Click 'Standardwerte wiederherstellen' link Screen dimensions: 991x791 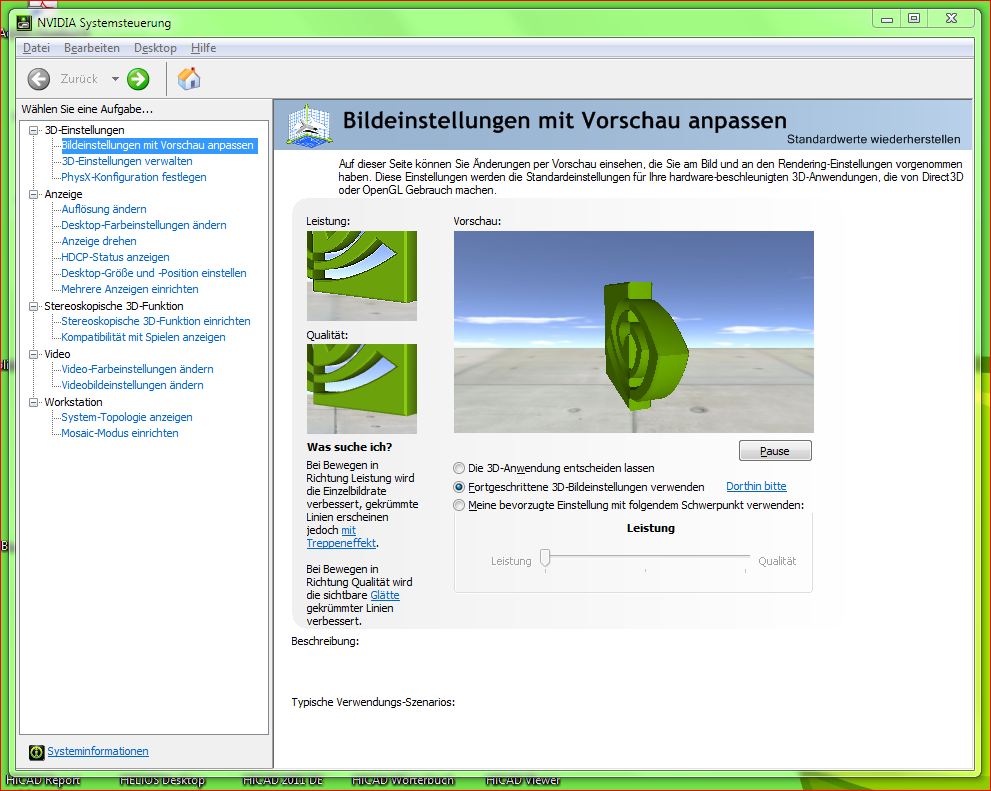[x=873, y=140]
